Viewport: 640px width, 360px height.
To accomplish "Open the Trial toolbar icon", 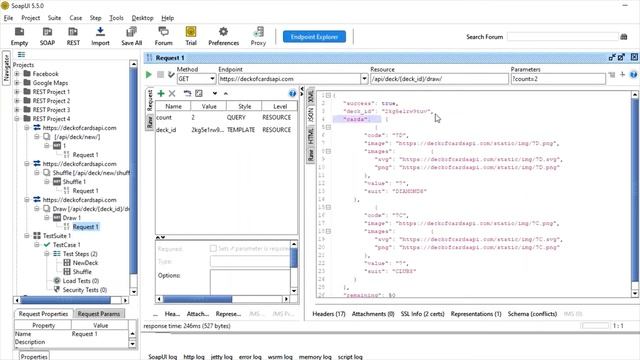I will (191, 36).
